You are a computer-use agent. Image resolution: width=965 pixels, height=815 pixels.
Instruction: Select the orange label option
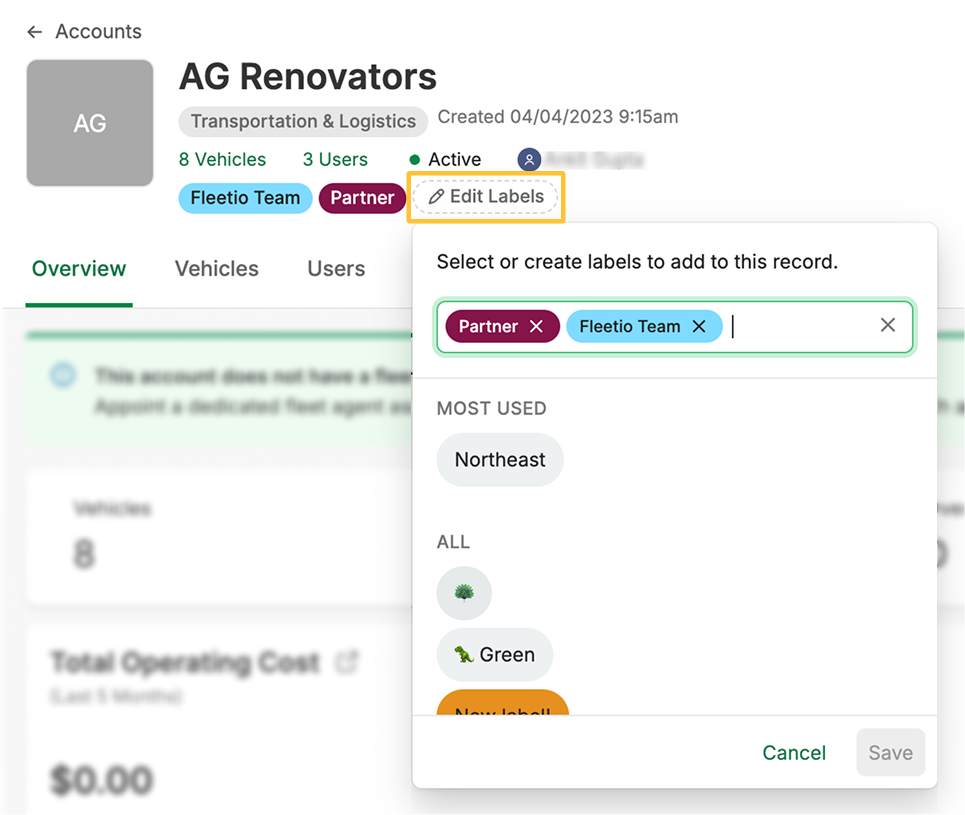(502, 704)
